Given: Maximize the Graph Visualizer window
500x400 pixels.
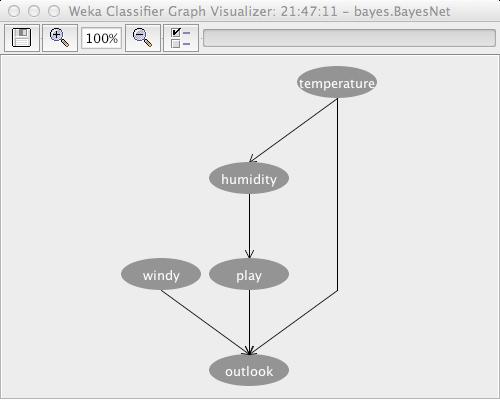Looking at the screenshot, I should coord(54,11).
